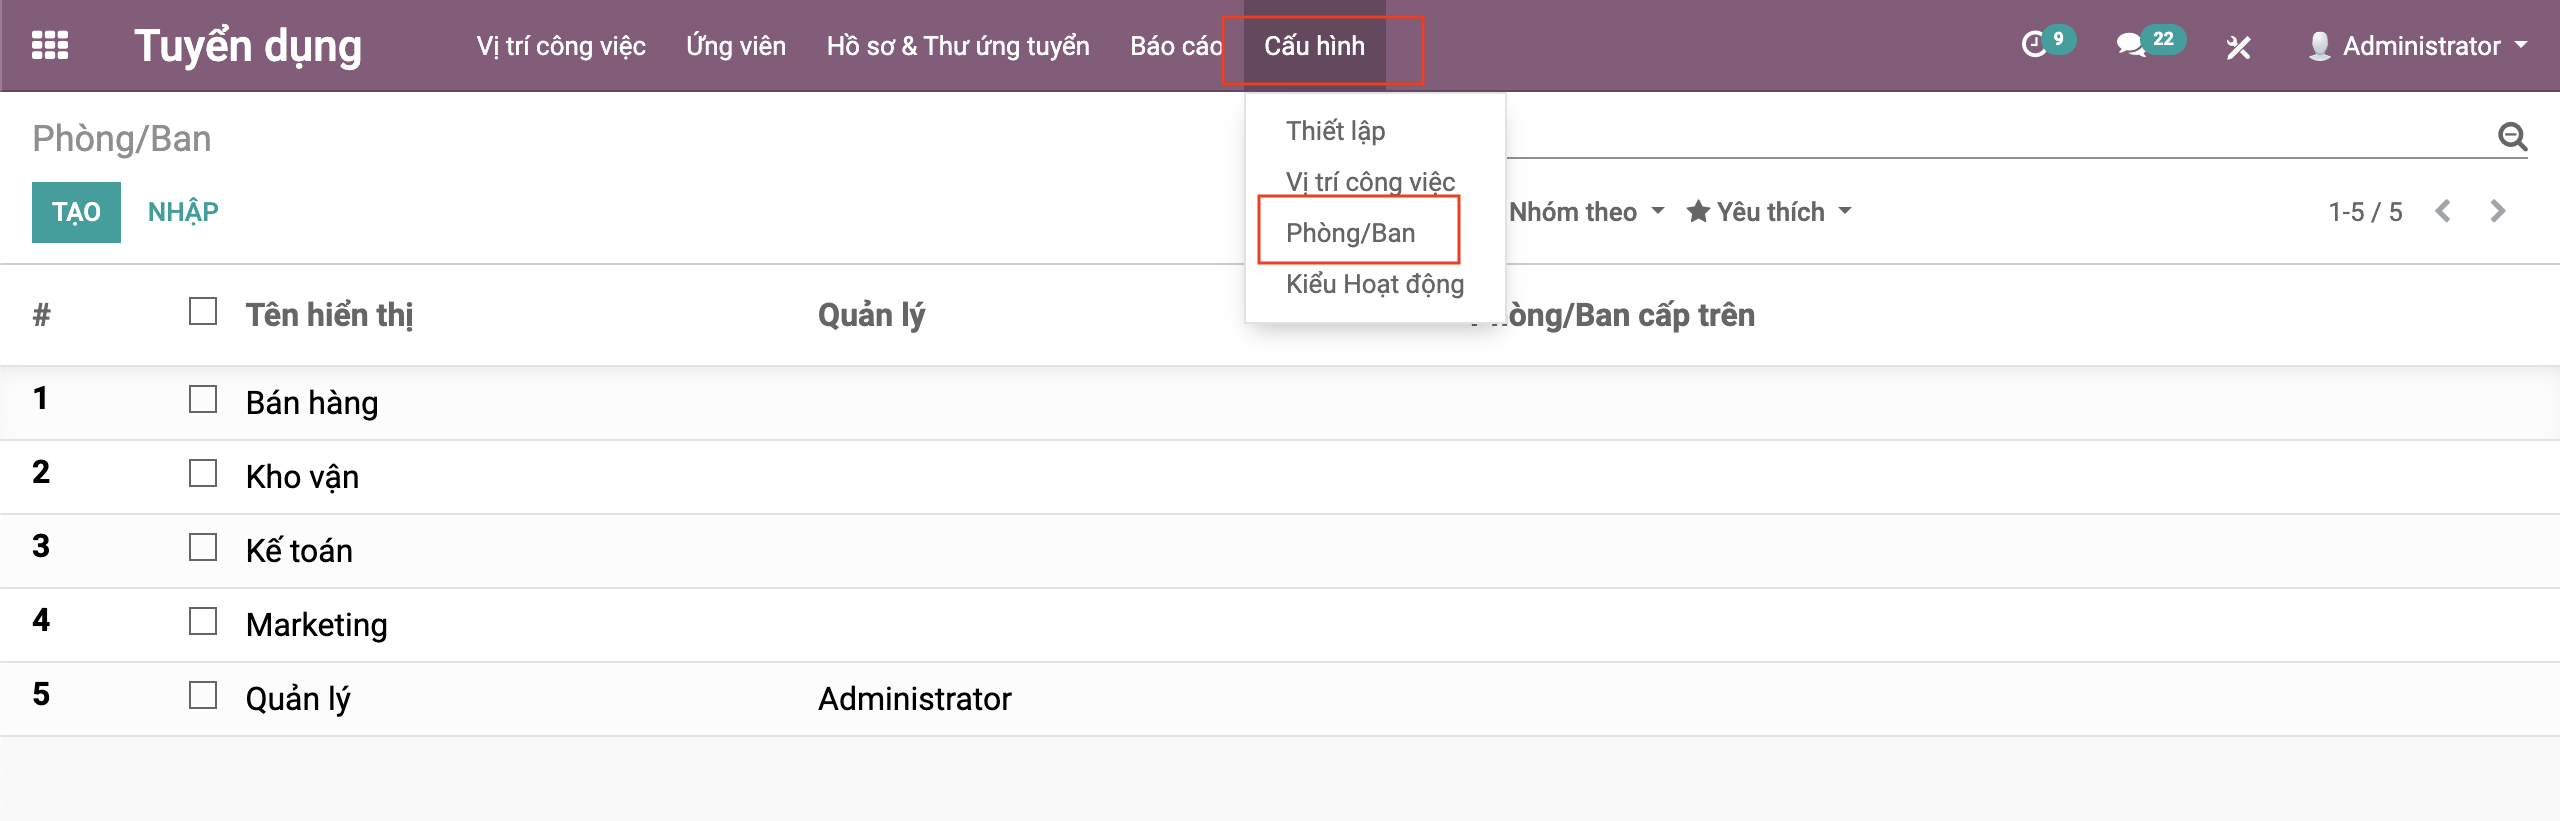Click the Administrator avatar icon
This screenshot has width=2560, height=821.
(2319, 46)
